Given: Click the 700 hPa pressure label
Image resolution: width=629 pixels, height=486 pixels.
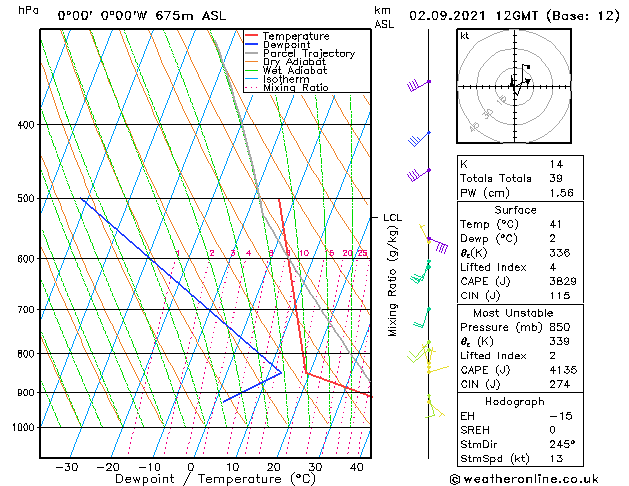Looking at the screenshot, I should pyautogui.click(x=27, y=310).
